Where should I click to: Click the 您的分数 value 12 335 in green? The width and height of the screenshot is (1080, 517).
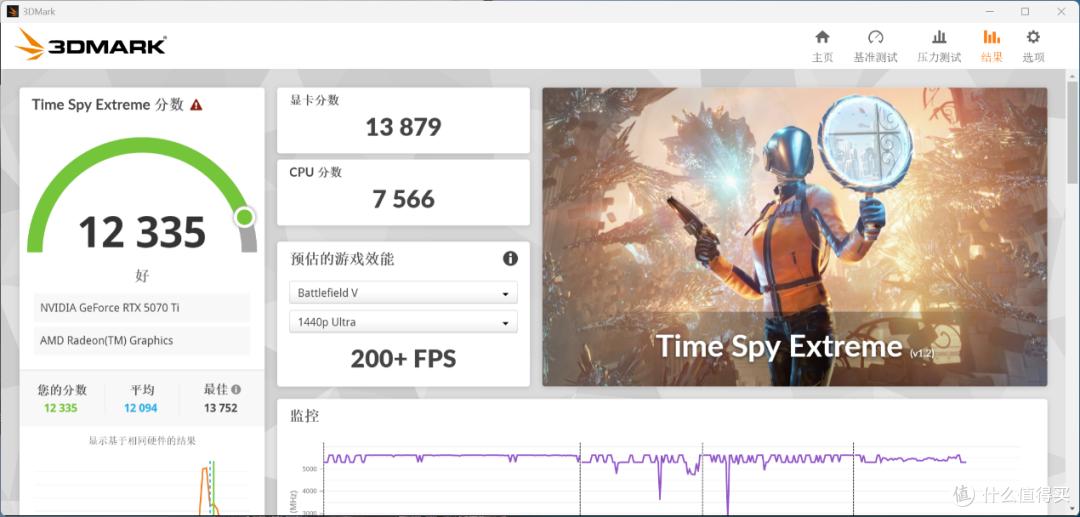(61, 408)
